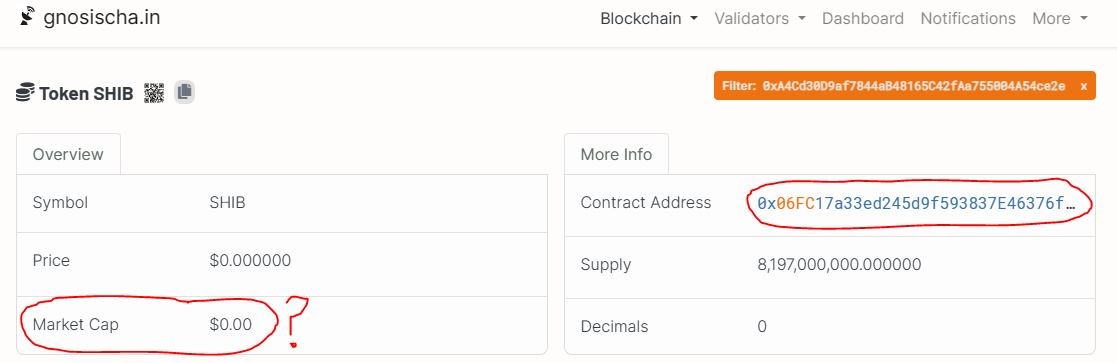1117x363 pixels.
Task: Expand the Blockchain dropdown menu
Action: click(x=649, y=19)
